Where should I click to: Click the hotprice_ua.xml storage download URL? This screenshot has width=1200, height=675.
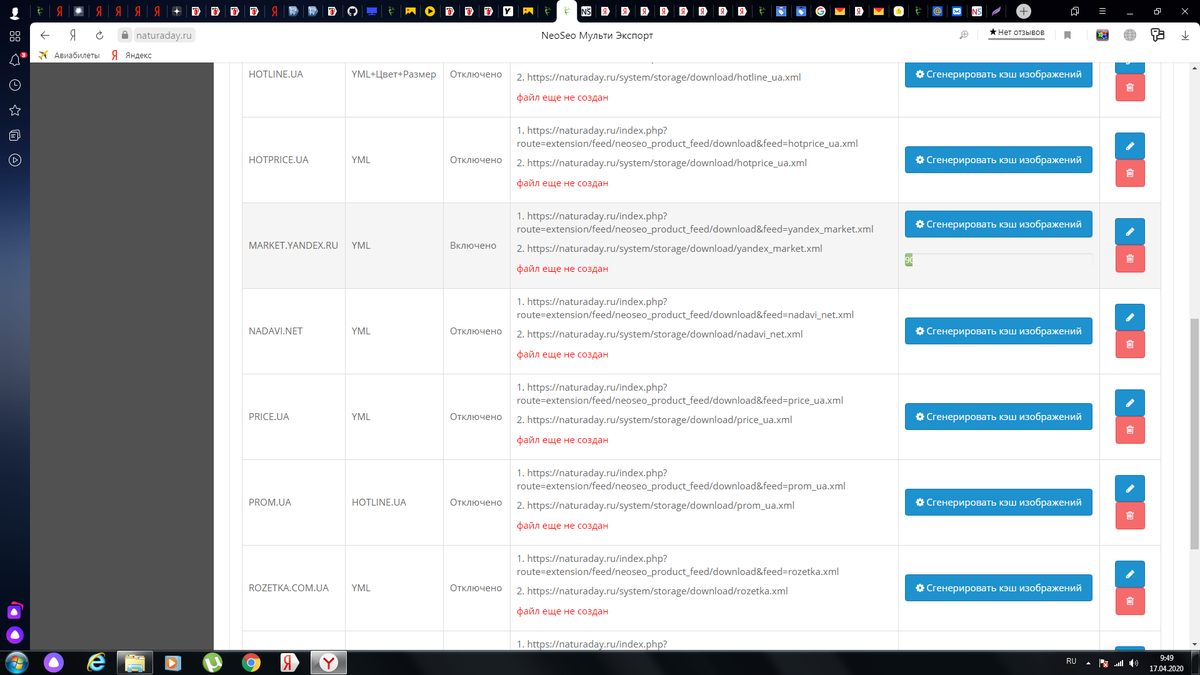pyautogui.click(x=667, y=163)
